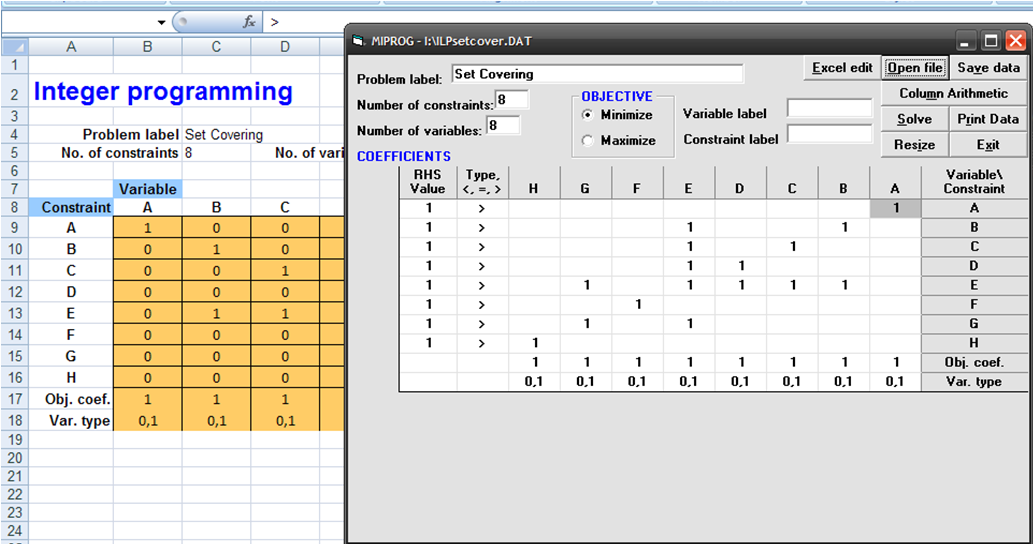
Task: Click the Excel edit button
Action: pyautogui.click(x=842, y=68)
